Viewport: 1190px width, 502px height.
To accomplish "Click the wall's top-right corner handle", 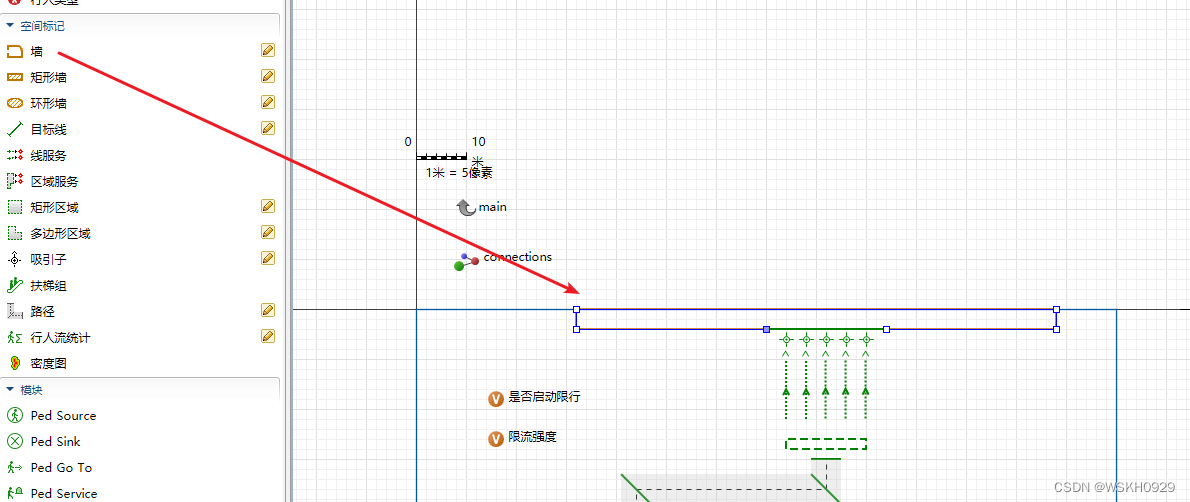I will tap(1056, 310).
